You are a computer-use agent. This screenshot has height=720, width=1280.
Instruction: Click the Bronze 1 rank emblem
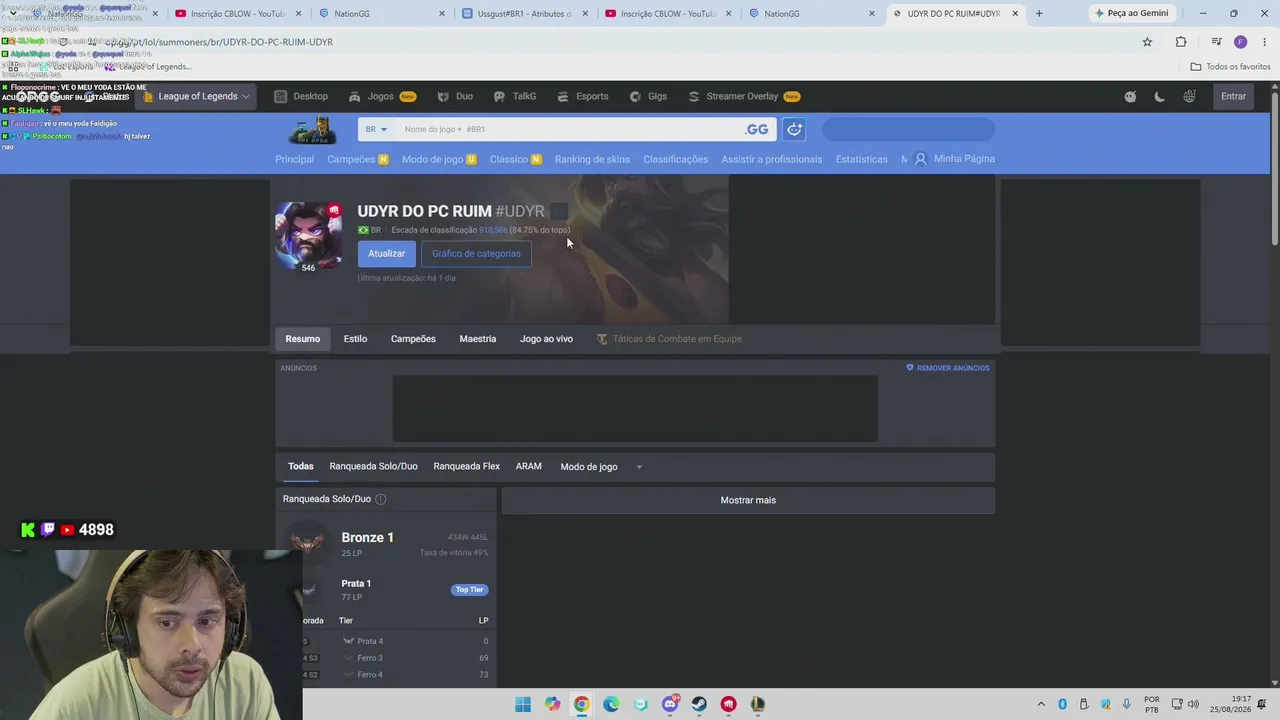click(x=307, y=542)
